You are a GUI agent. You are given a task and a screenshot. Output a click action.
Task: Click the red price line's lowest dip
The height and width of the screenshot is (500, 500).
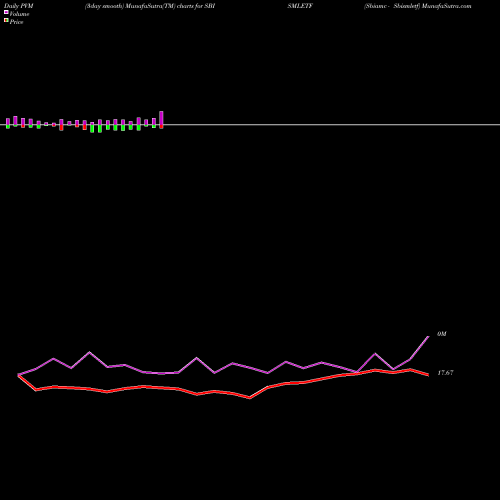click(250, 398)
